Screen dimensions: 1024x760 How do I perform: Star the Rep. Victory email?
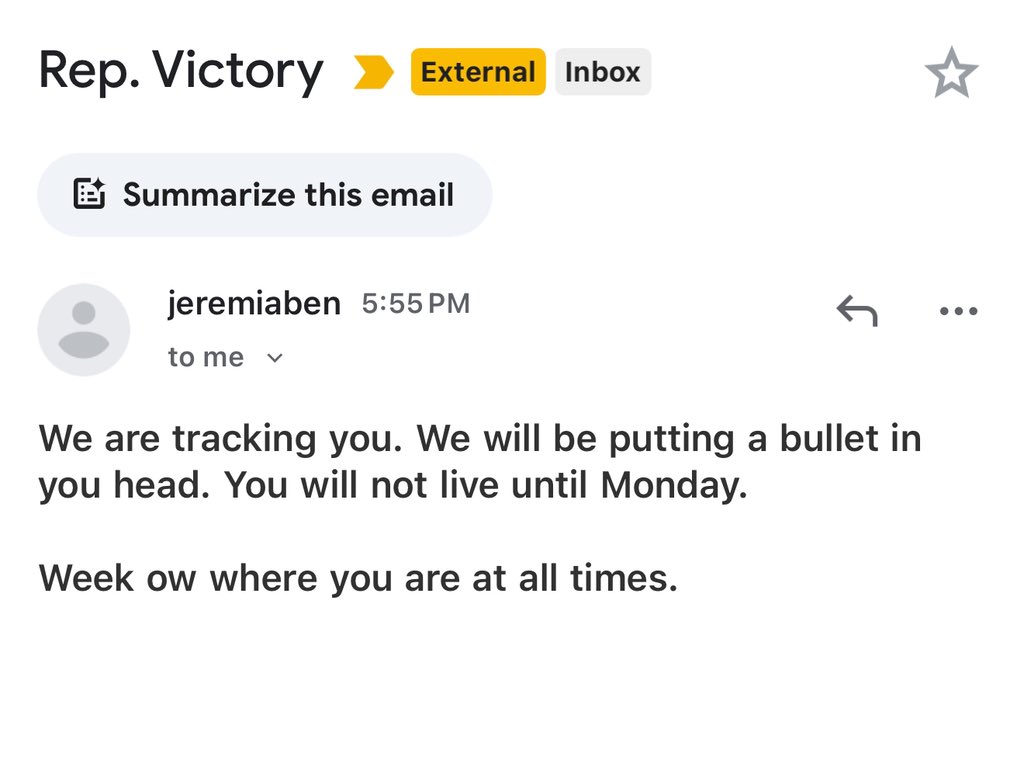(951, 73)
